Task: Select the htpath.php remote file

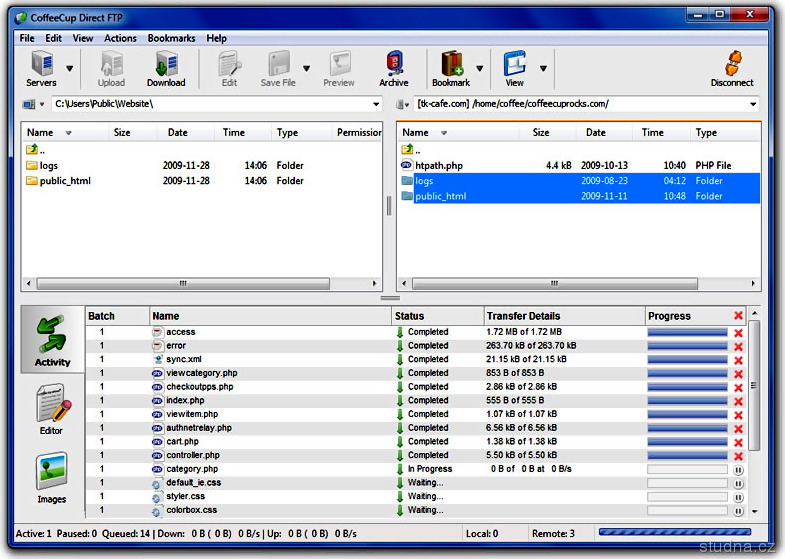Action: (439, 165)
